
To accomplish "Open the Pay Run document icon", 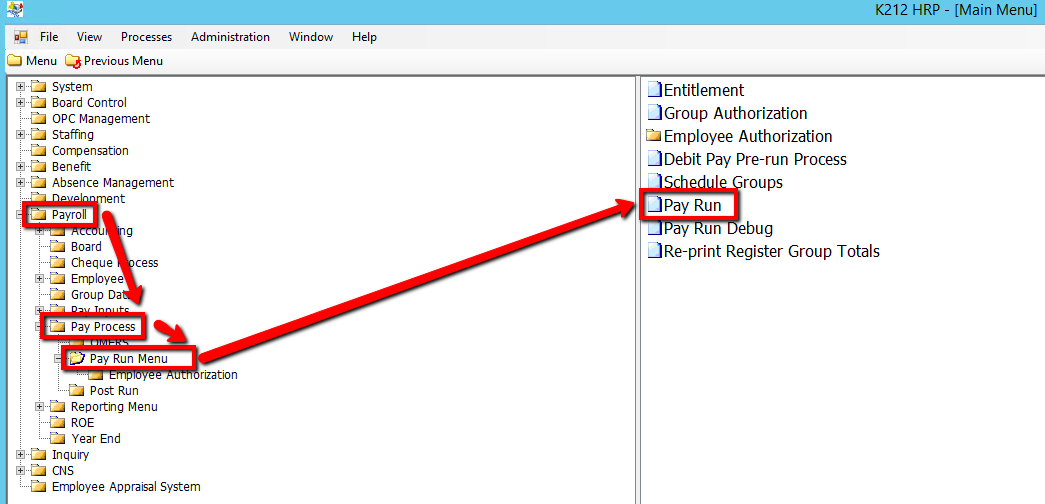I will click(655, 206).
